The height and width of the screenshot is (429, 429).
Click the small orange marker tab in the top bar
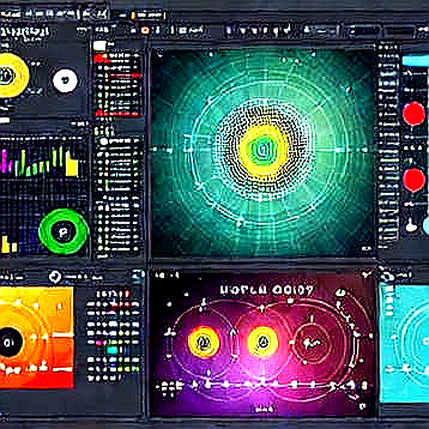pos(133,15)
